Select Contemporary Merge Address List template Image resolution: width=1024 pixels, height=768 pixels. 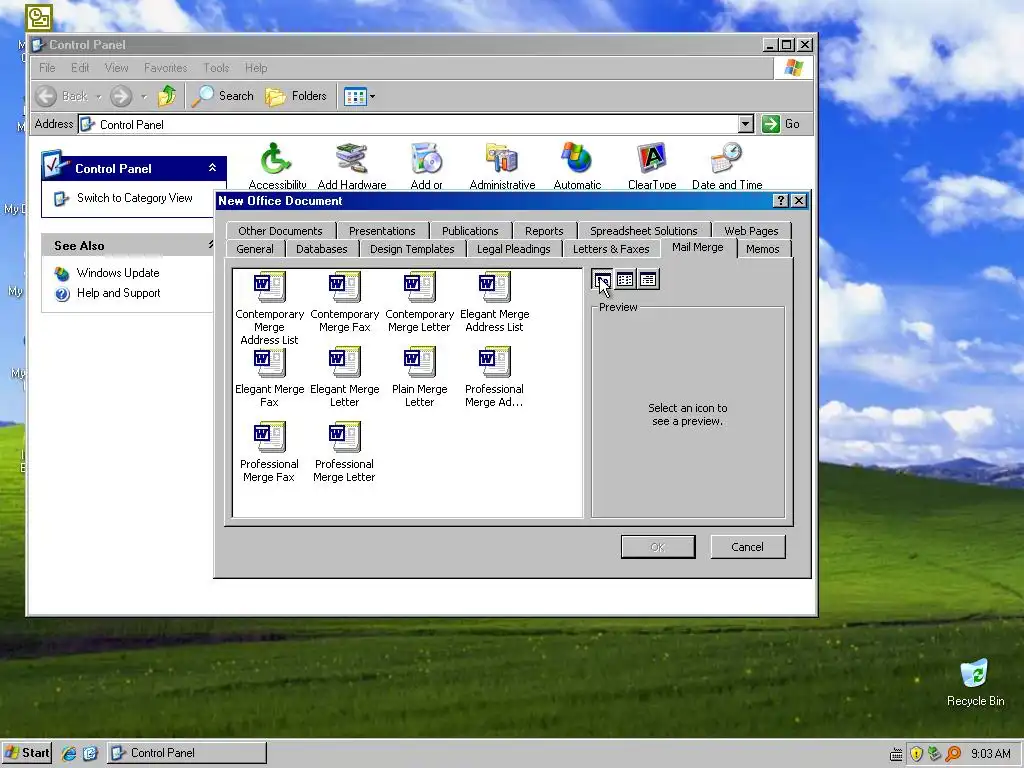269,308
